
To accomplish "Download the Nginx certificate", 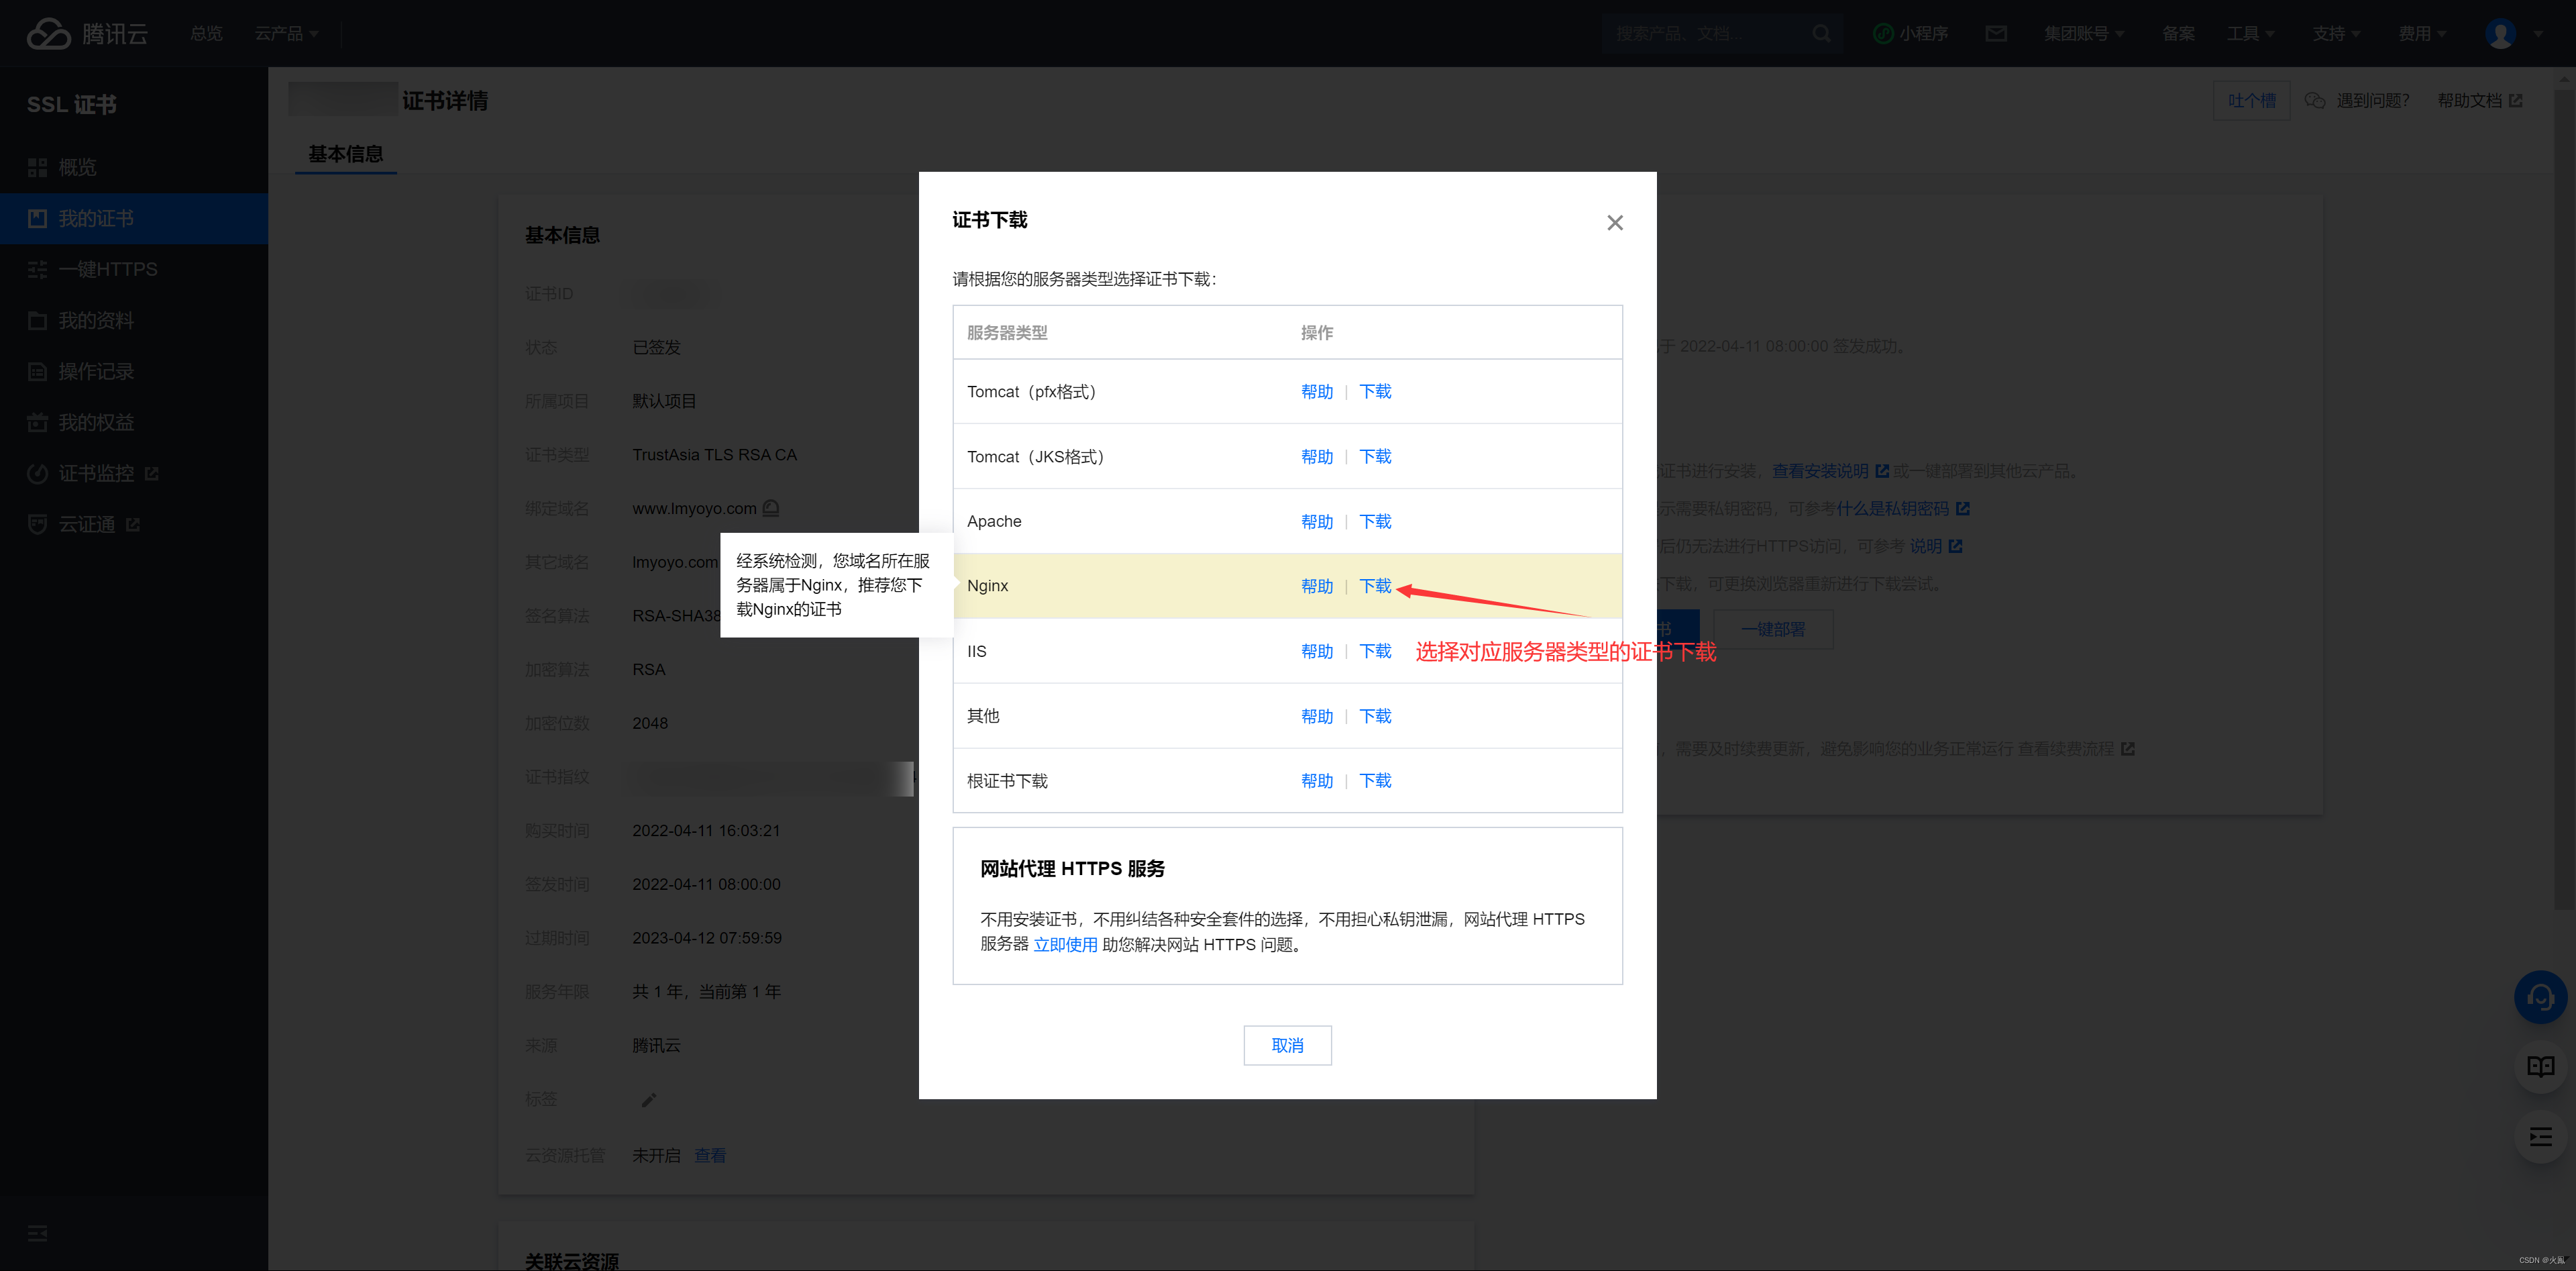I will 1375,586.
